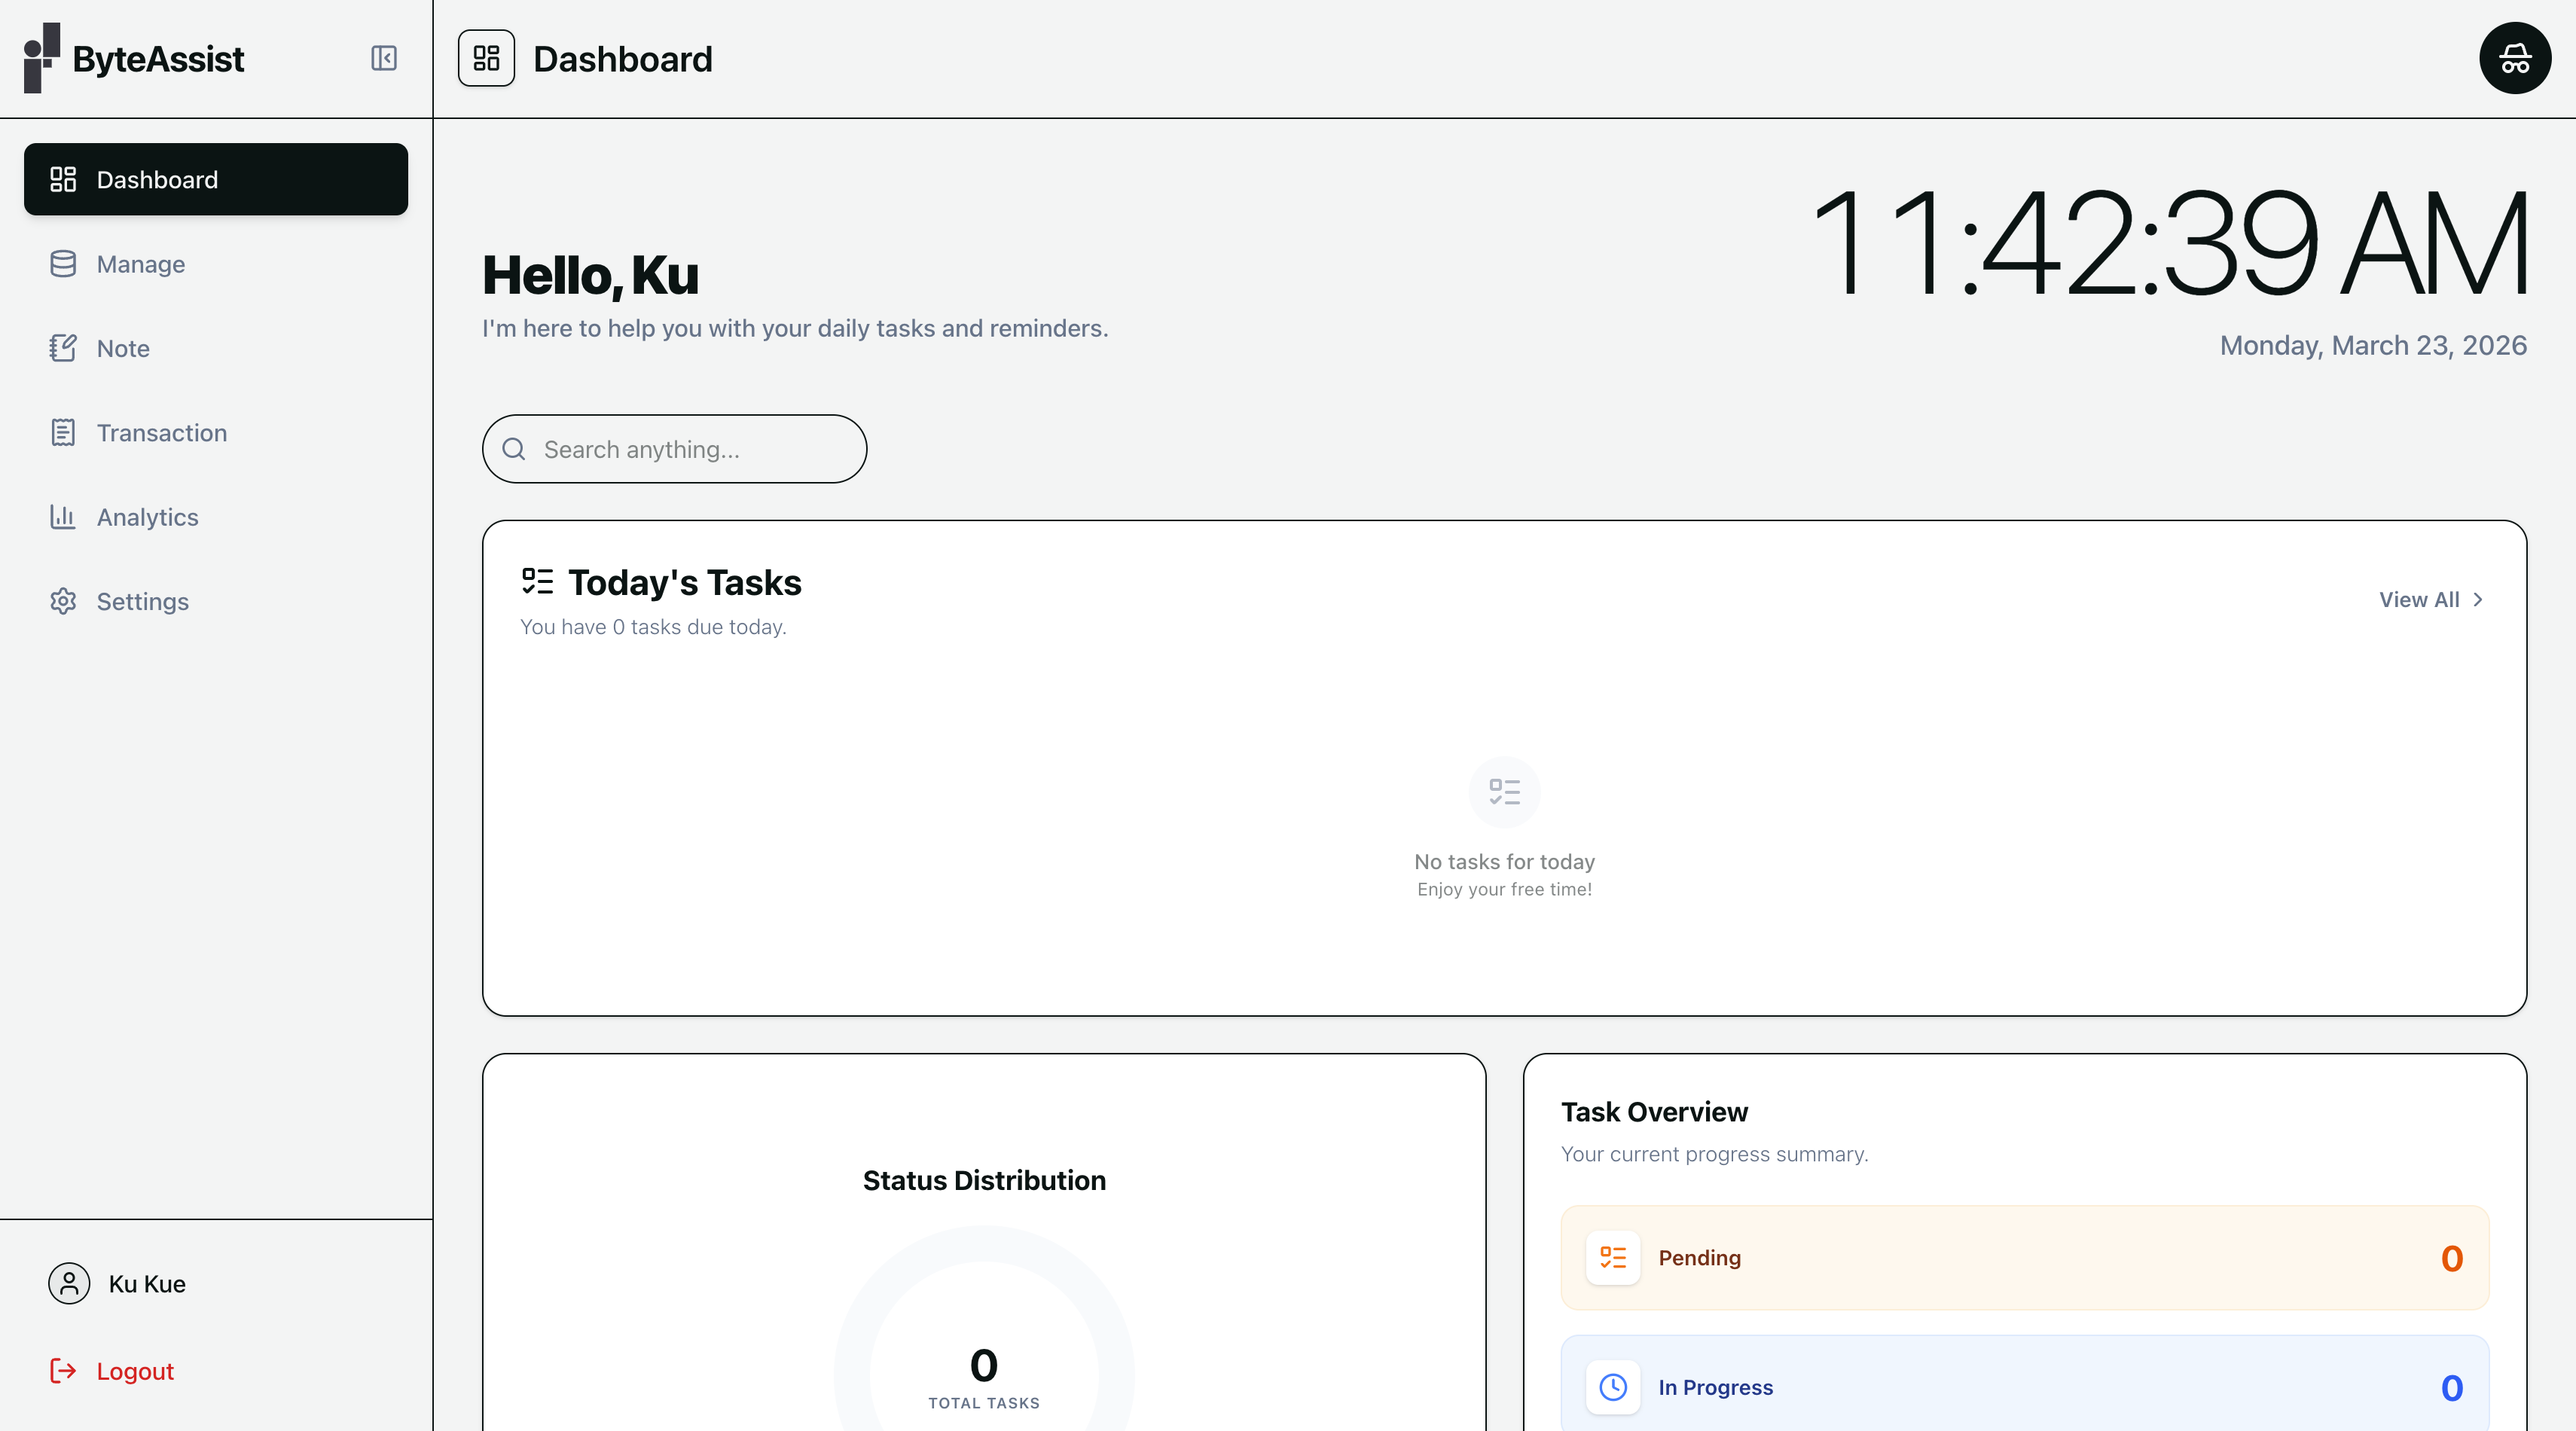Open the Note section

click(216, 348)
